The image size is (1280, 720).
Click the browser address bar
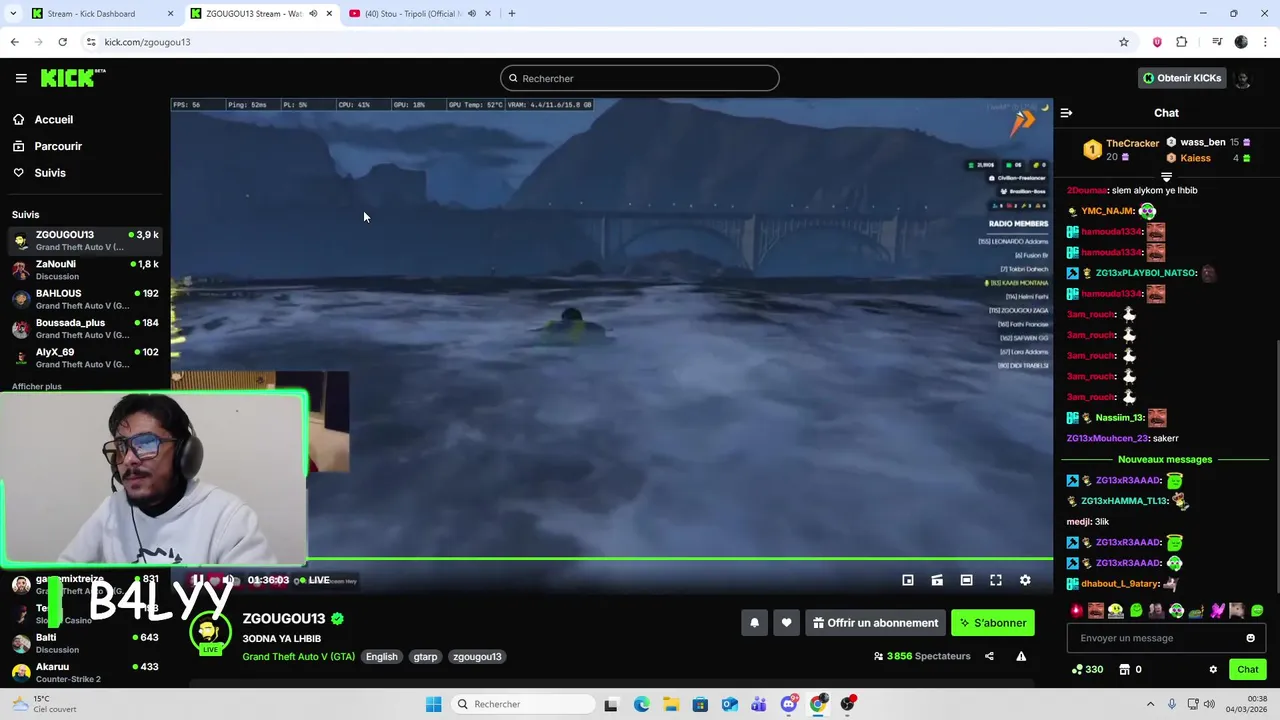[x=600, y=42]
